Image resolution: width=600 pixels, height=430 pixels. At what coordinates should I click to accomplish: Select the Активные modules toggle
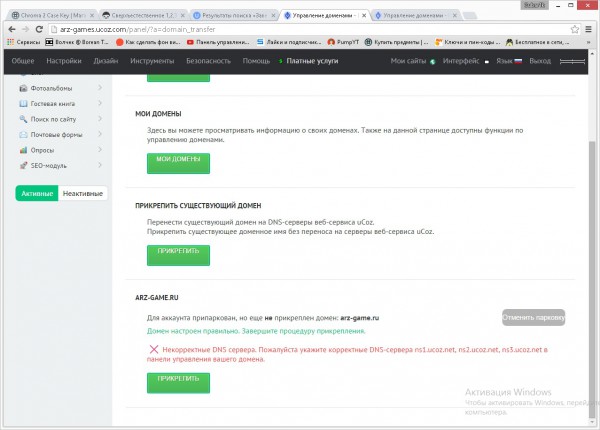coord(37,194)
